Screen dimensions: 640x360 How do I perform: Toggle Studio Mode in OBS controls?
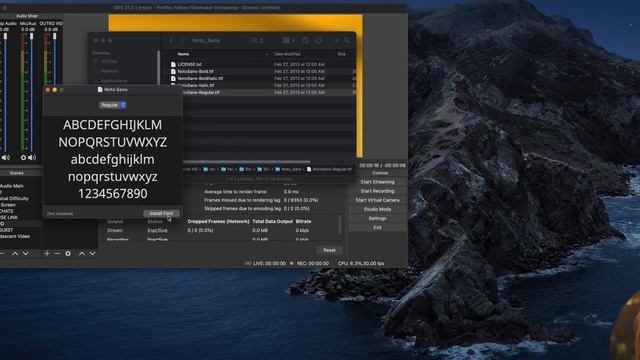[378, 209]
